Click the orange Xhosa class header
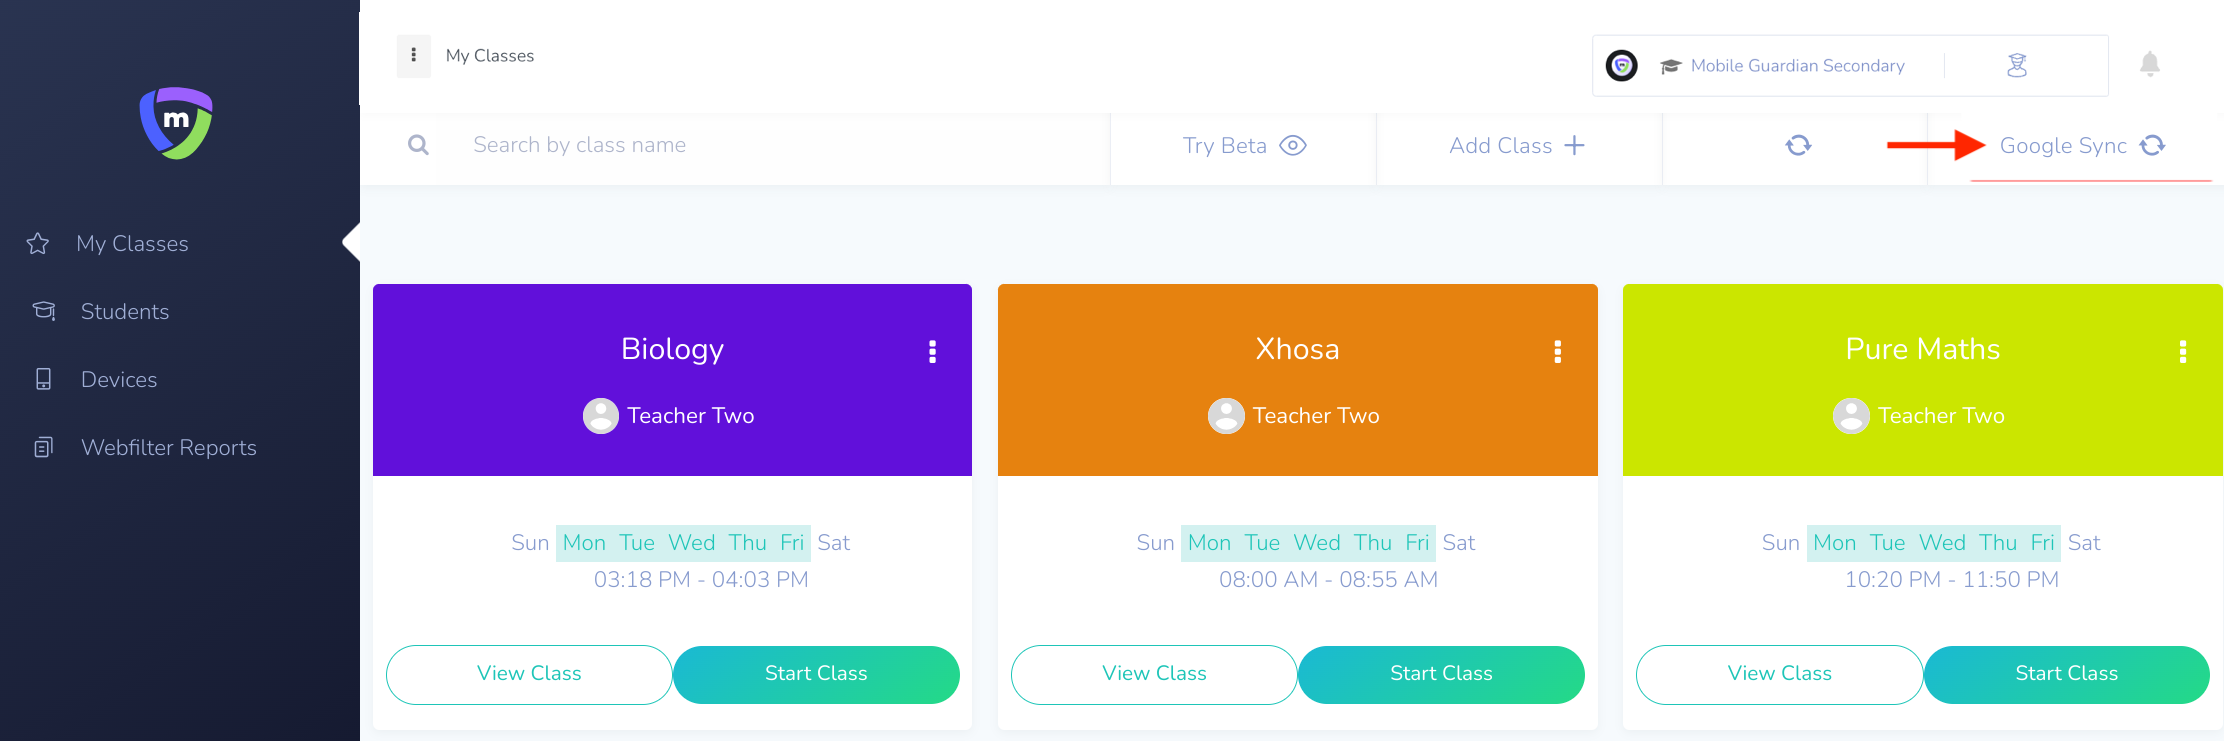This screenshot has width=2224, height=741. tap(1298, 380)
